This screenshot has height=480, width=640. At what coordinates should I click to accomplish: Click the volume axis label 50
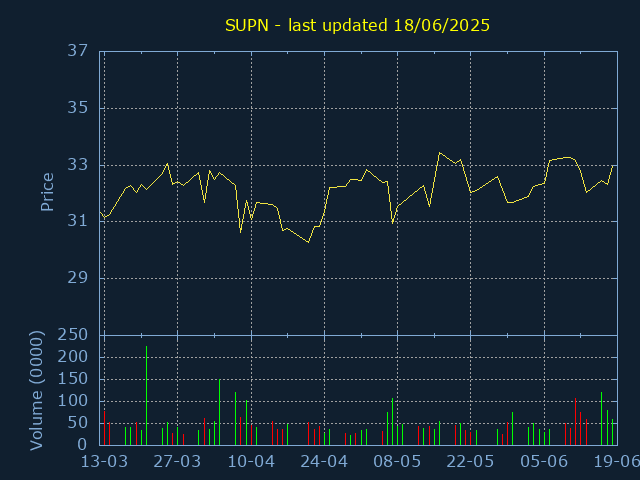tap(78, 423)
